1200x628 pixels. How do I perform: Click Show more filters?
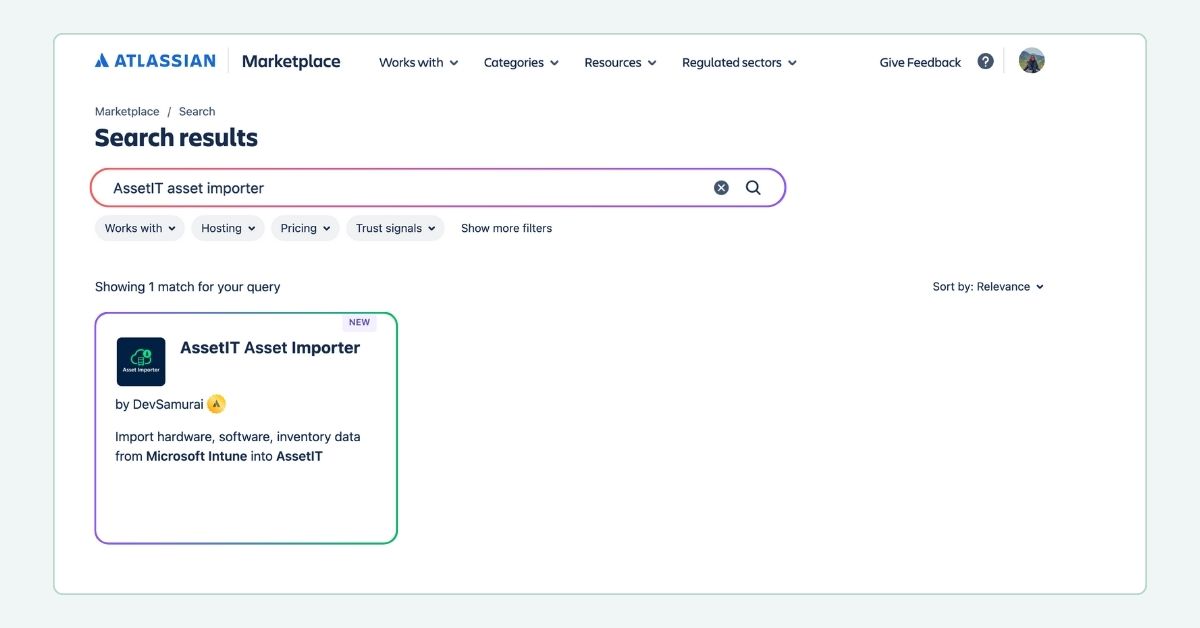[506, 228]
